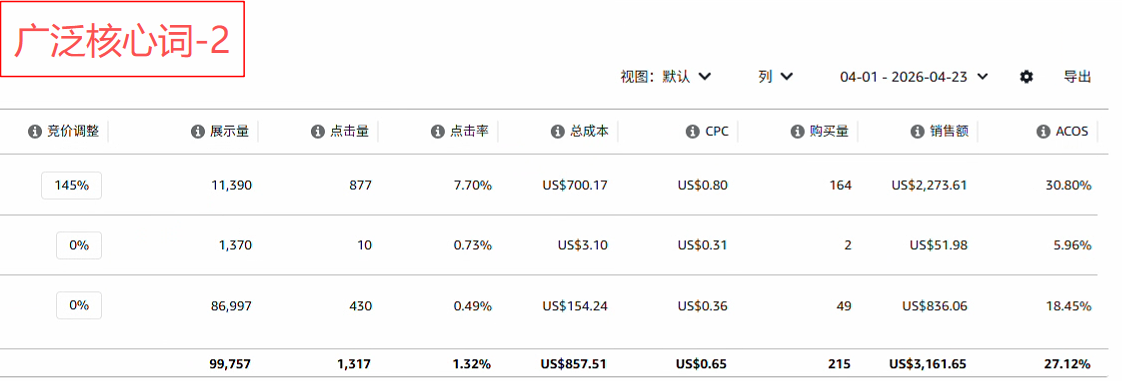Edit the 0% bid adjustment in US$154.24 row
Screen dimensions: 1122x381
[79, 305]
